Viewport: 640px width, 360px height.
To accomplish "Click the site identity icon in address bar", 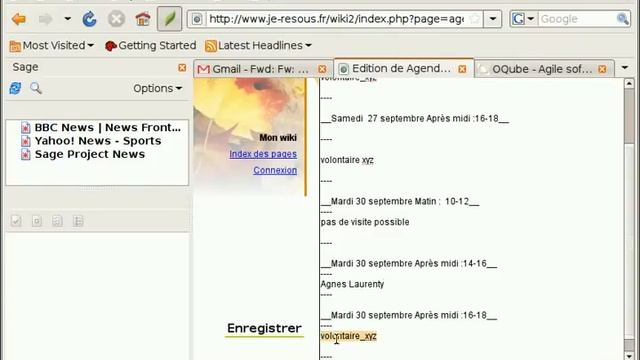I will (x=197, y=19).
